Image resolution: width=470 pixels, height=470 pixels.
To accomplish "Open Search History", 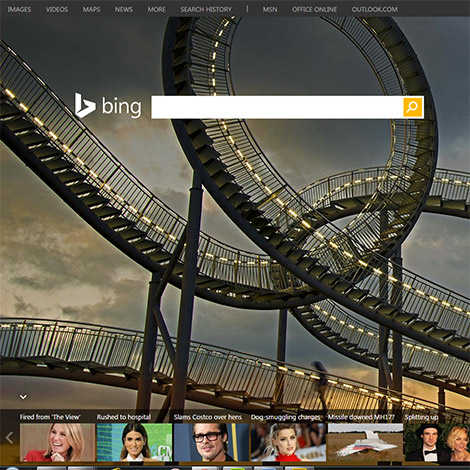I will [x=206, y=9].
